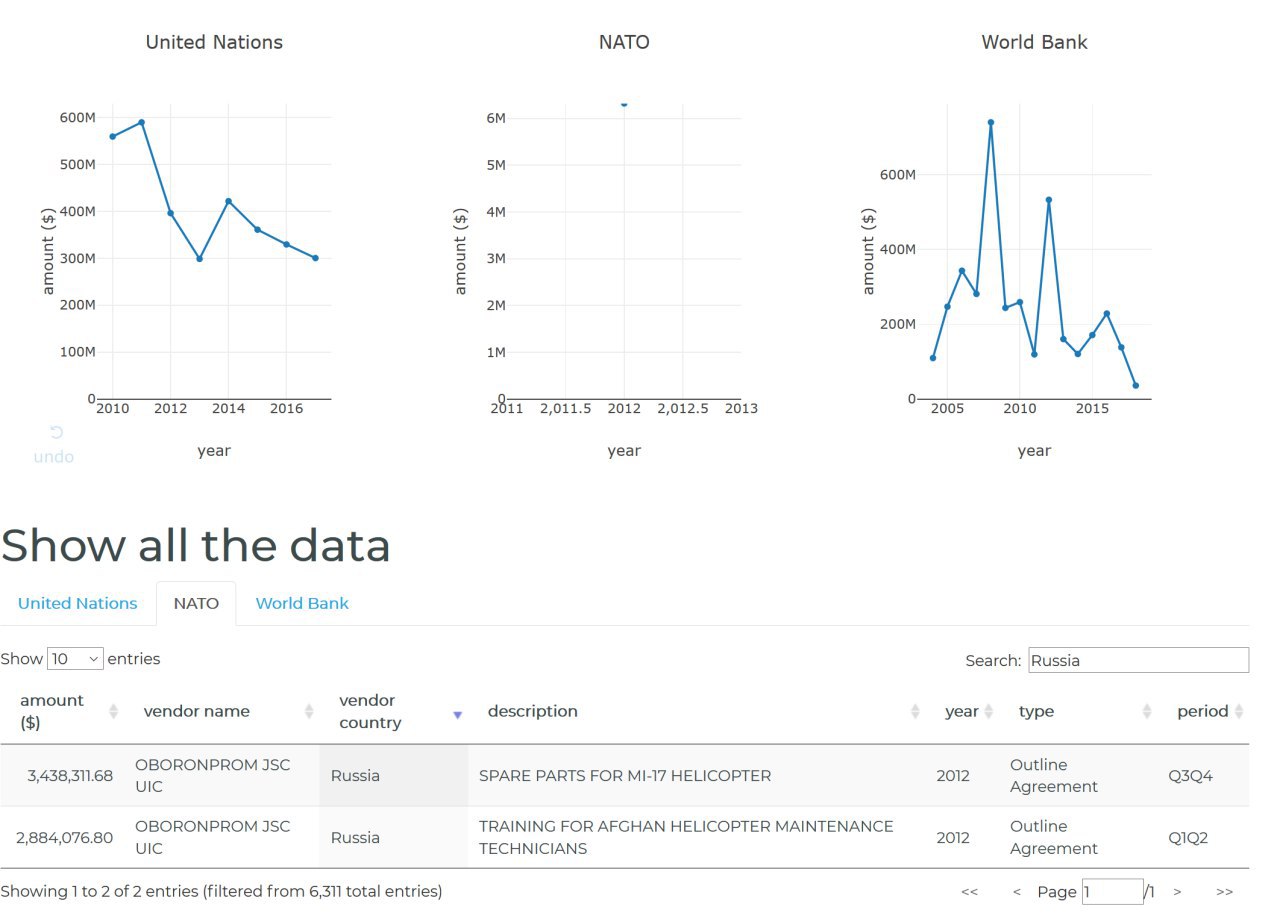Sort table by the description column
1280x922 pixels.
(697, 712)
